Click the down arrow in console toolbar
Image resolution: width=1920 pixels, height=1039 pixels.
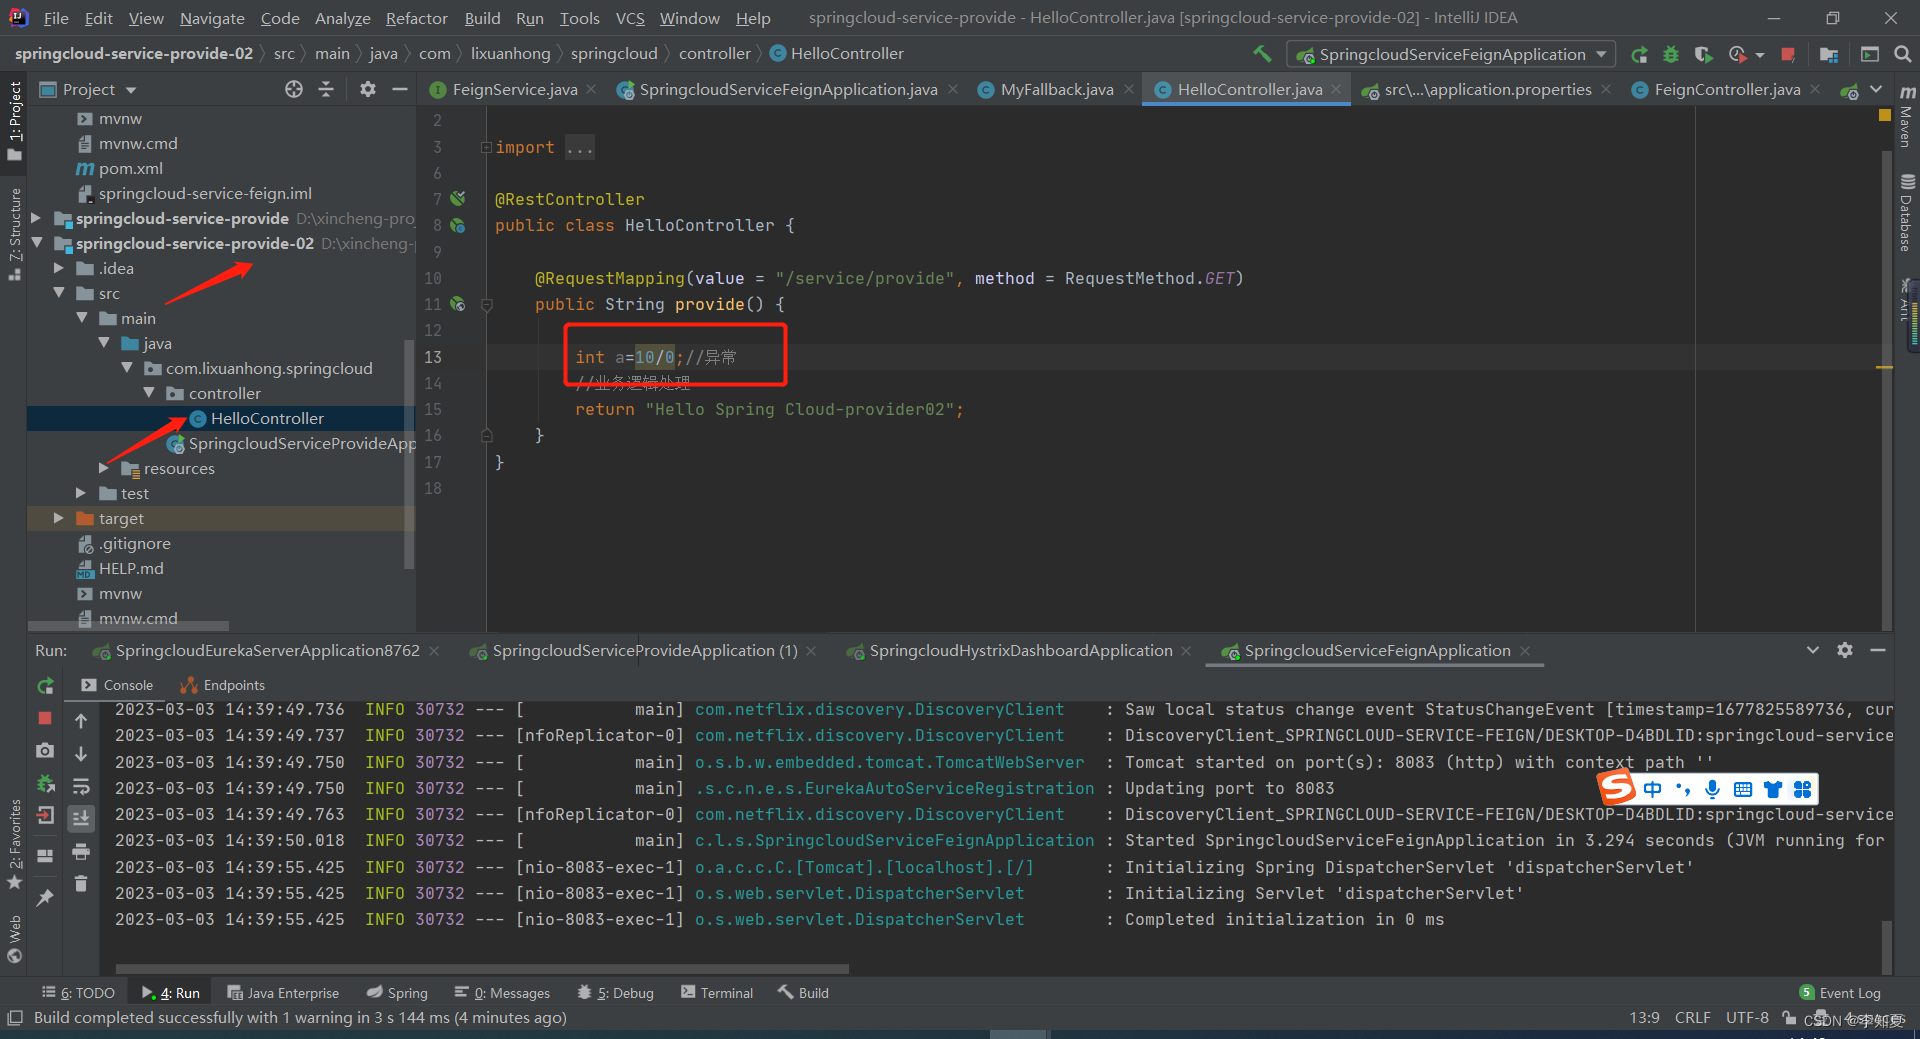(x=81, y=753)
